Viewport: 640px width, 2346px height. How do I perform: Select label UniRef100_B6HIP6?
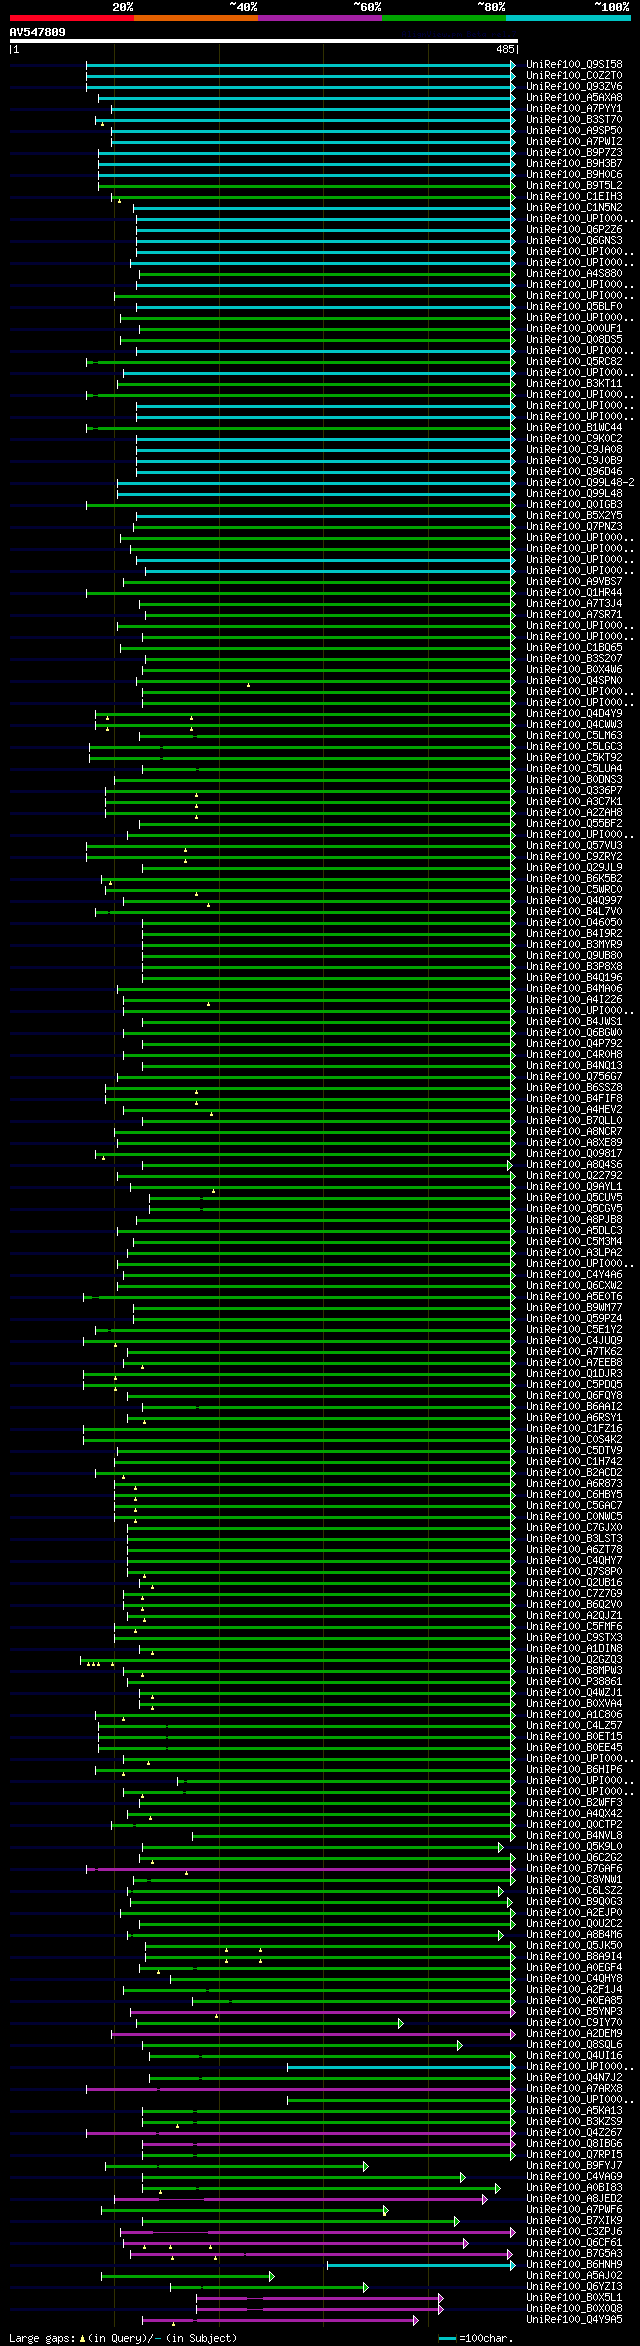574,1769
